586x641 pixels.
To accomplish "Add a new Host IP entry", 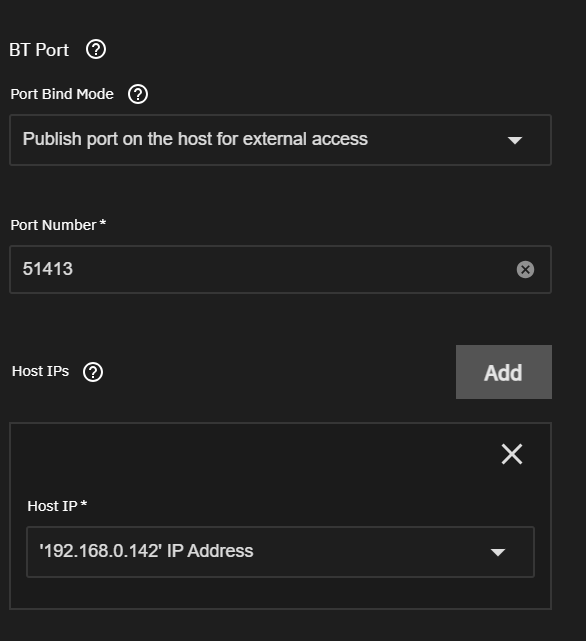I will click(504, 372).
